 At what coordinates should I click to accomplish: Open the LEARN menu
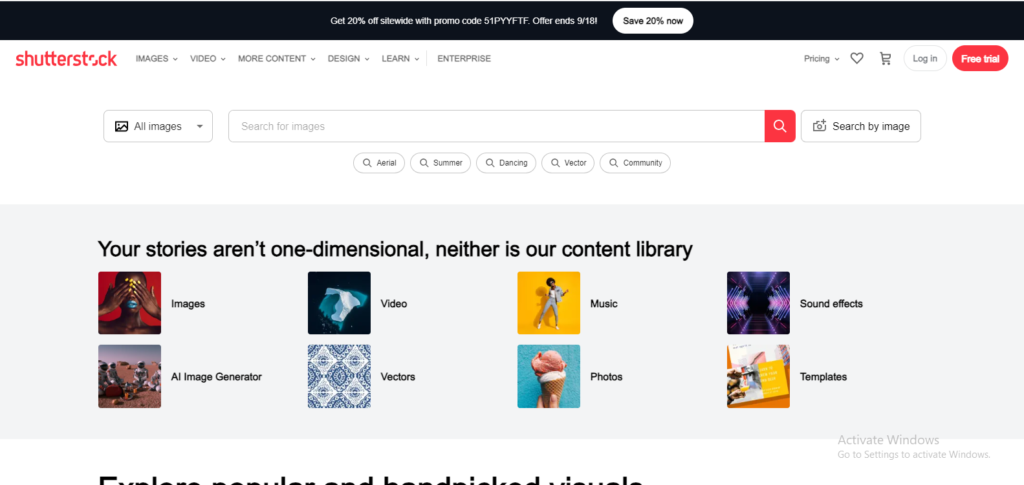pos(400,59)
